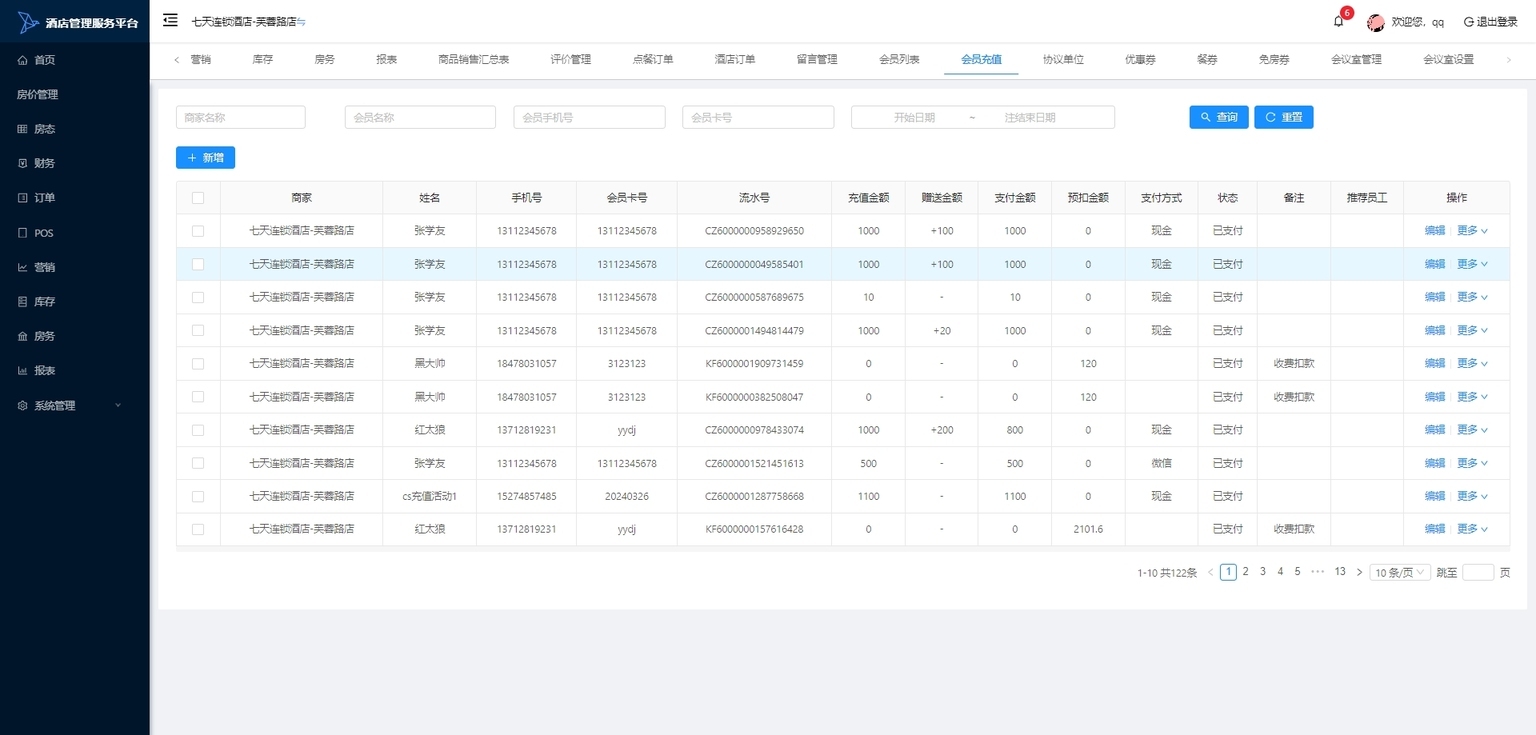Switch to the 优惠券 tab
The image size is (1536, 735).
1139,60
